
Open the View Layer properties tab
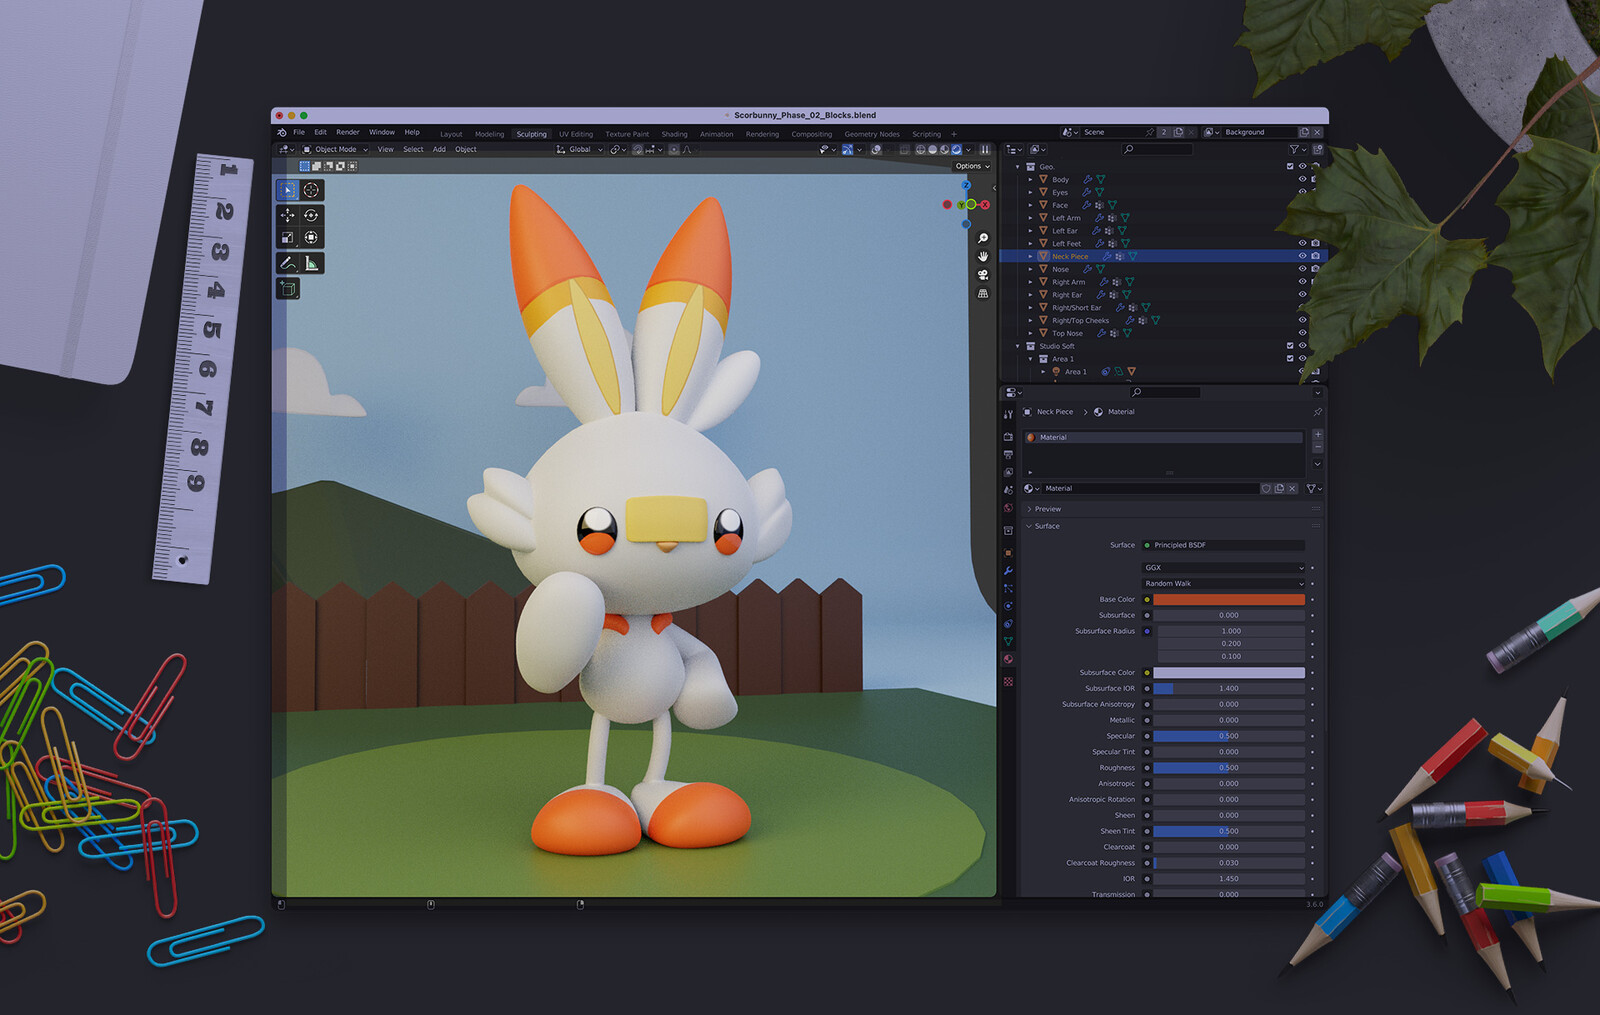pos(1008,472)
